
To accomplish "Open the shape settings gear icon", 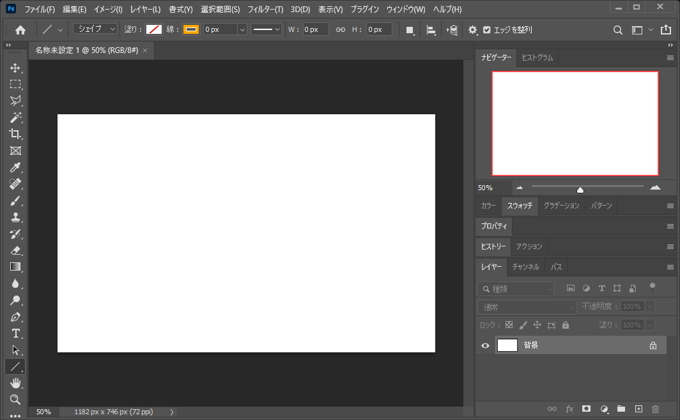I will (472, 30).
